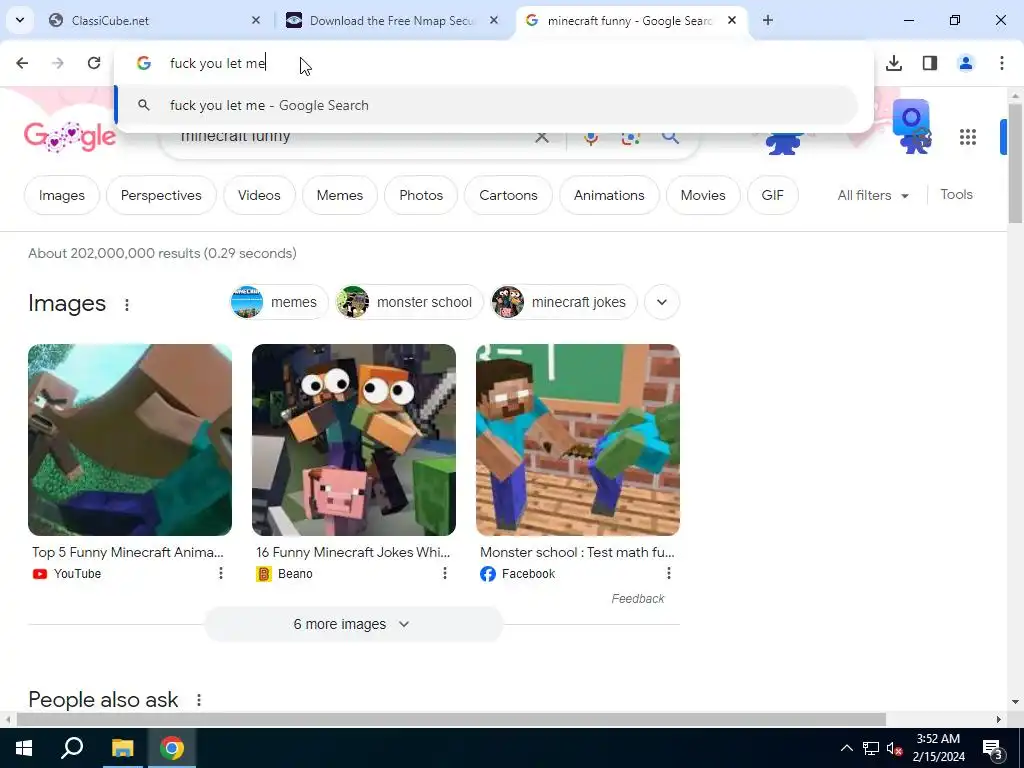Select the GIF filter chip
Image resolution: width=1024 pixels, height=768 pixels.
tap(773, 195)
